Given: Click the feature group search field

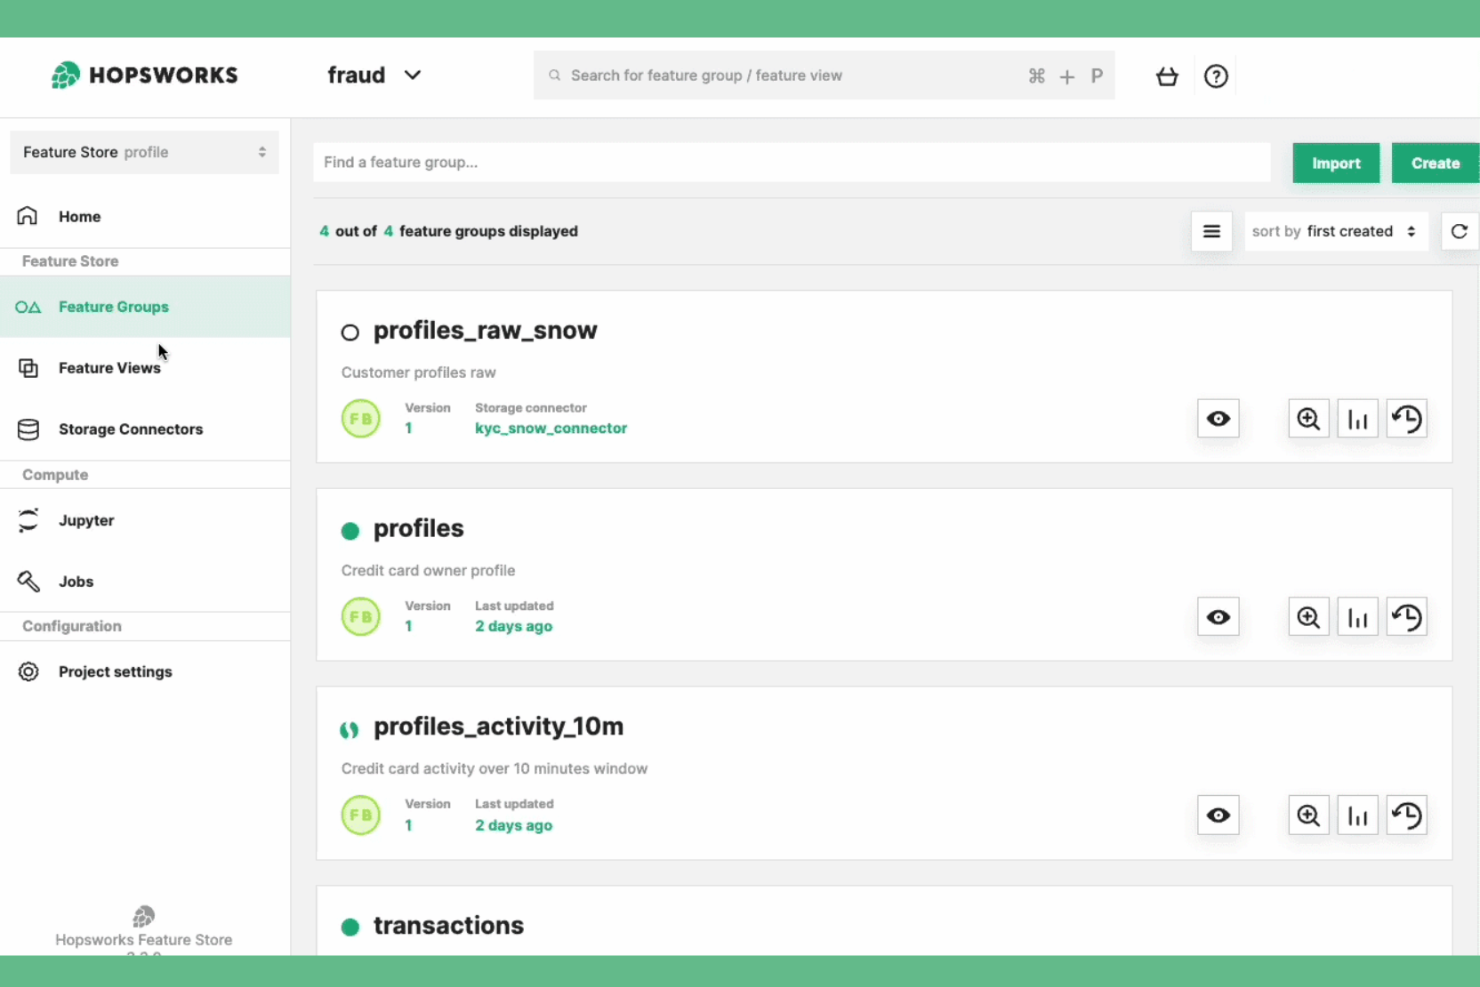Looking at the screenshot, I should [824, 76].
